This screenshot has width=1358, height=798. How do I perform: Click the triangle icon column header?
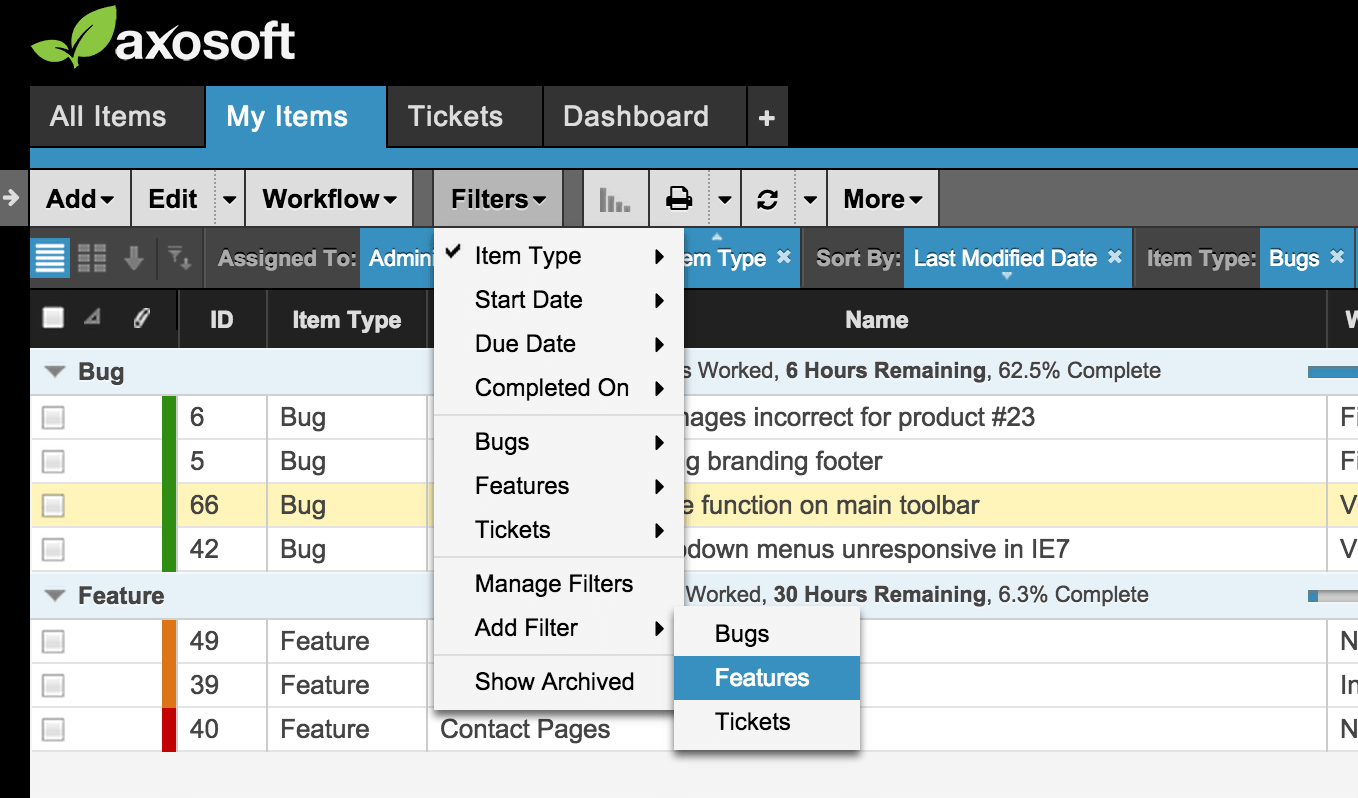[92, 318]
